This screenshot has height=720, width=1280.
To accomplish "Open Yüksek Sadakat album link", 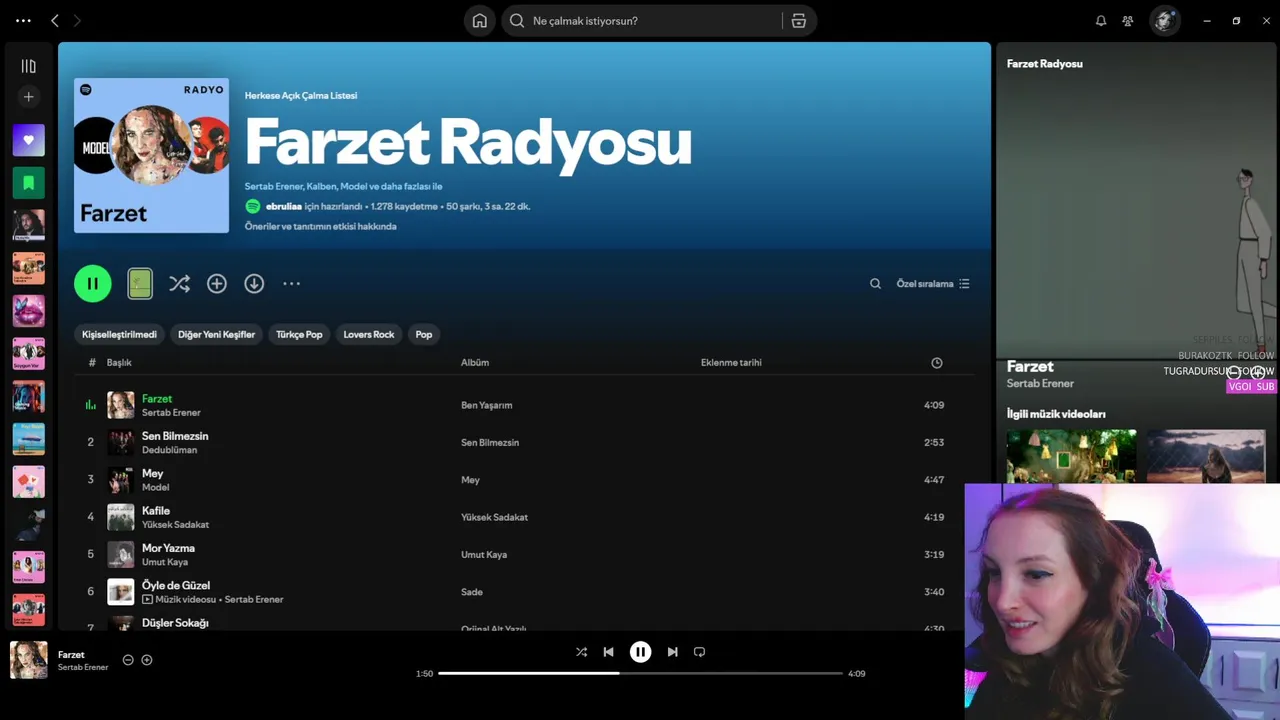I will coord(494,517).
